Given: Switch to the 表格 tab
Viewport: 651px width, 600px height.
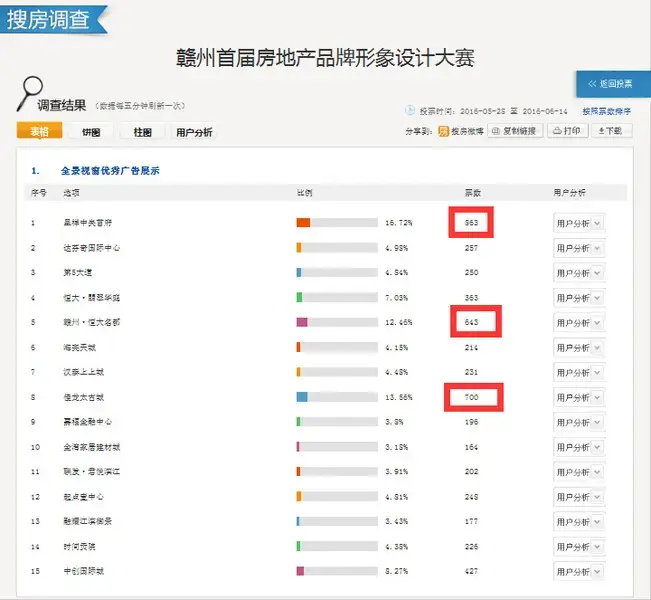Looking at the screenshot, I should [x=39, y=131].
